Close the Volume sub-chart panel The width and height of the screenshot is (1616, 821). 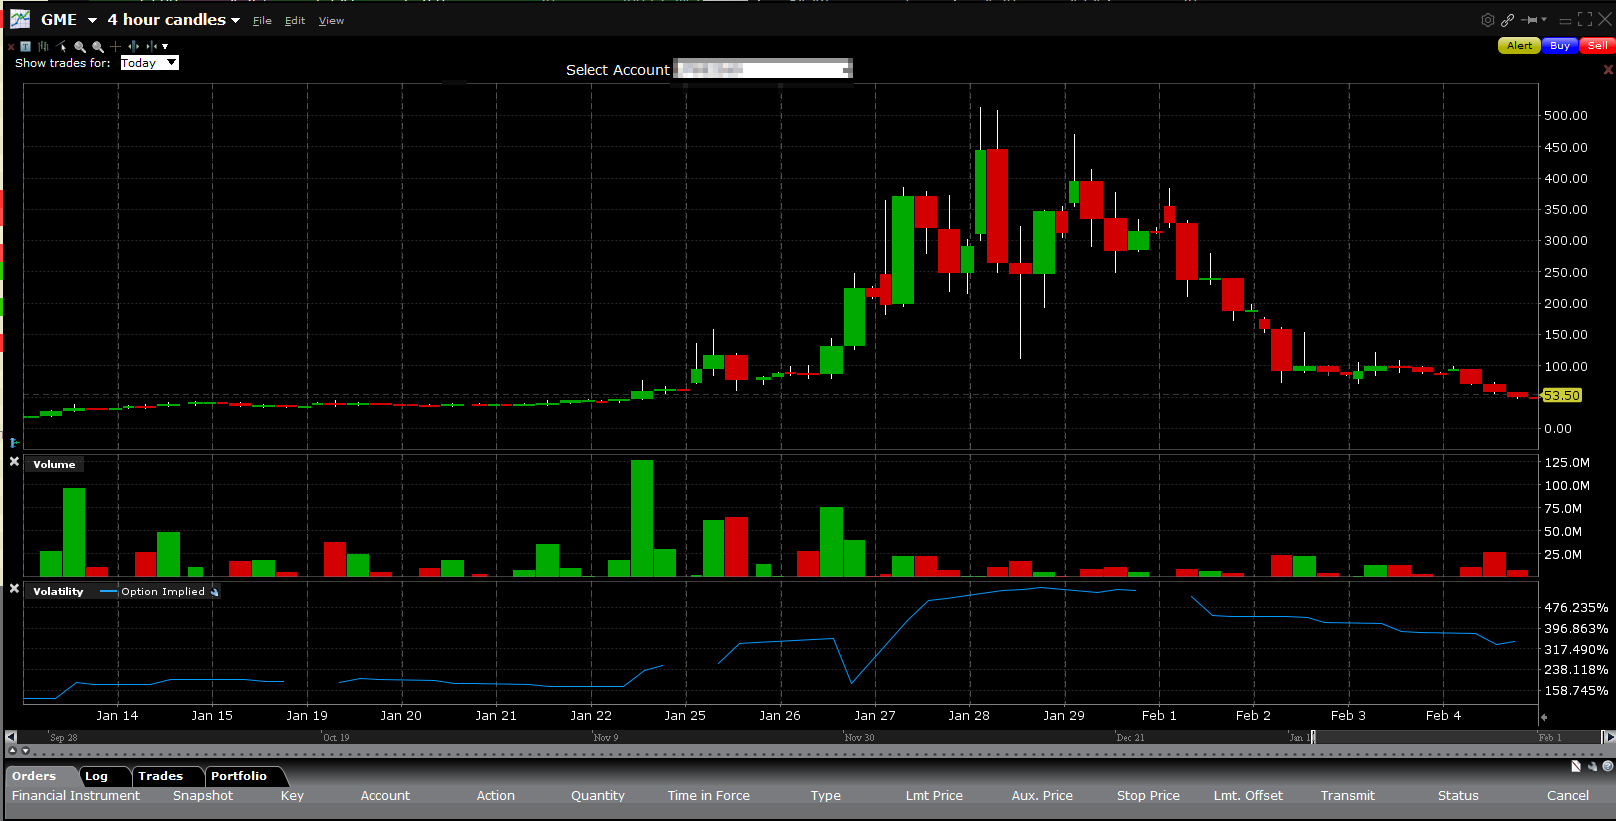pyautogui.click(x=14, y=462)
